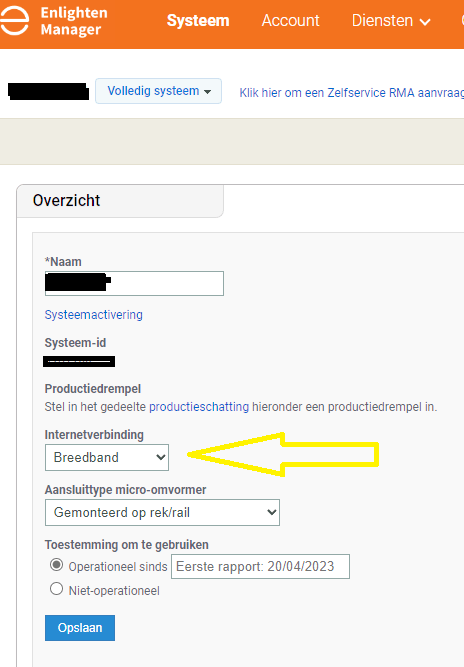Click the Systeem-id label
Image resolution: width=464 pixels, height=667 pixels.
(75, 343)
